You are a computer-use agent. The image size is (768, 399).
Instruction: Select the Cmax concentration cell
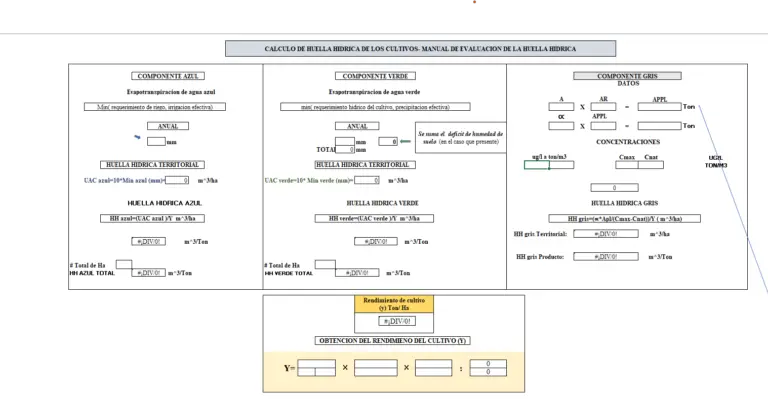pyautogui.click(x=627, y=165)
